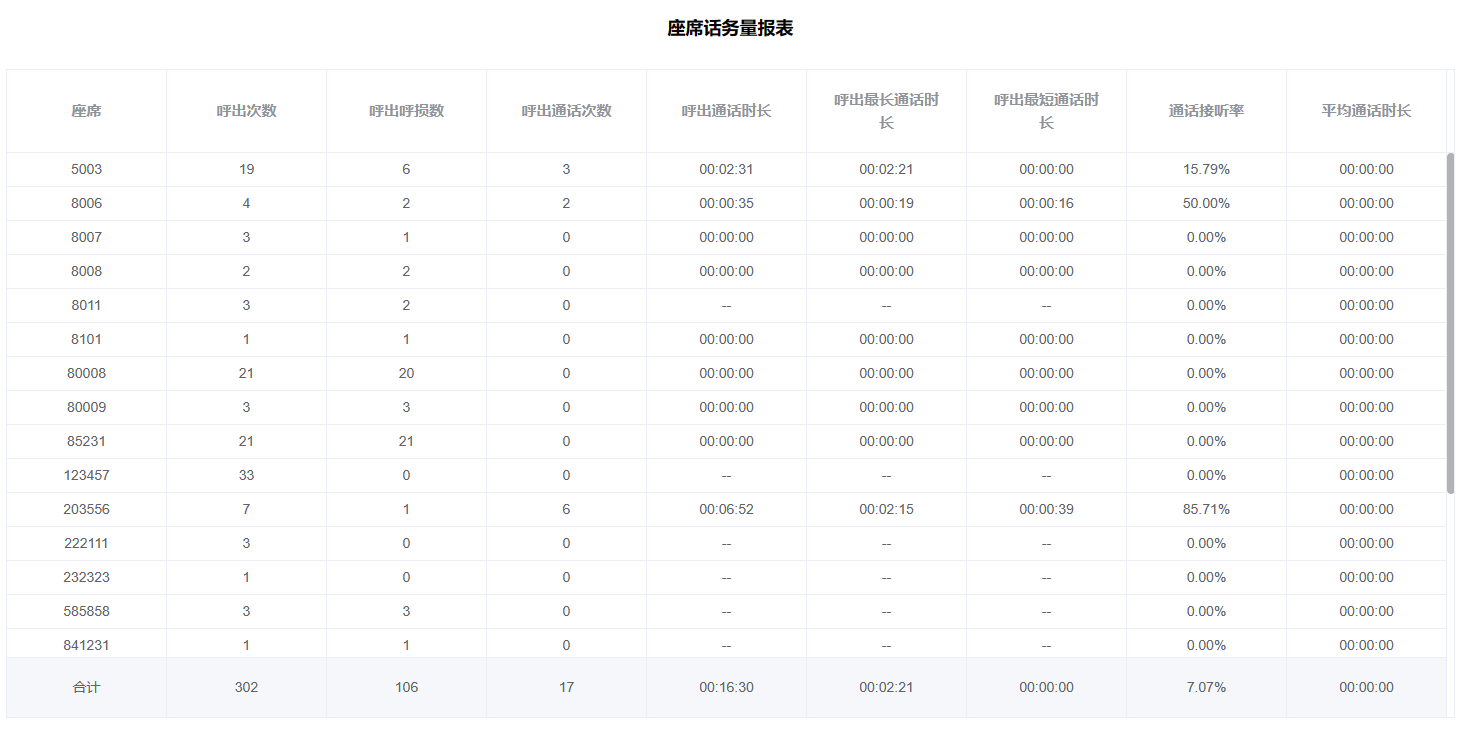Screen dimensions: 1481x743
Task: Click the 呼出呼损数 value 21 for seat 85231
Action: click(406, 442)
